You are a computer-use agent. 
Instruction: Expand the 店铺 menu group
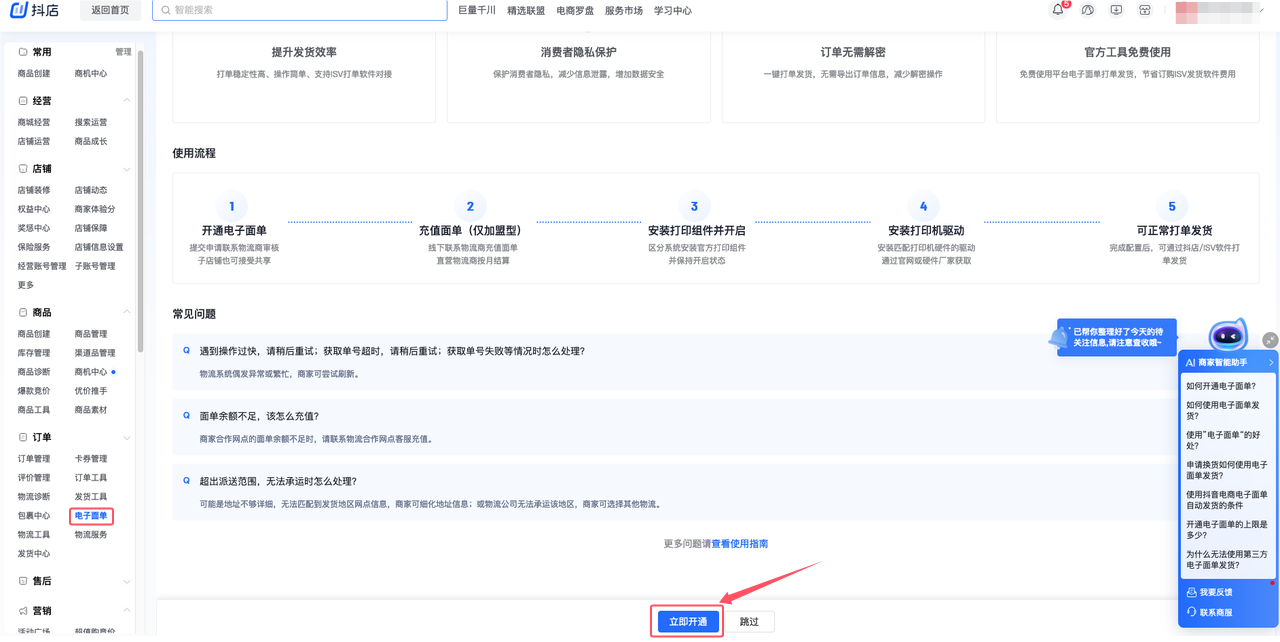tap(127, 169)
